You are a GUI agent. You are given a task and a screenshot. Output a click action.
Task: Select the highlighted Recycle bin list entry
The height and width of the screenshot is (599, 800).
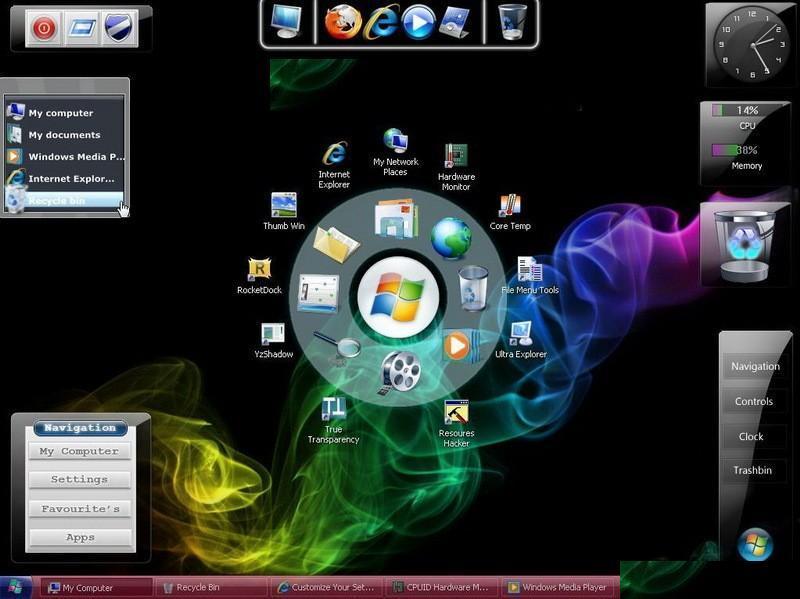coord(64,201)
